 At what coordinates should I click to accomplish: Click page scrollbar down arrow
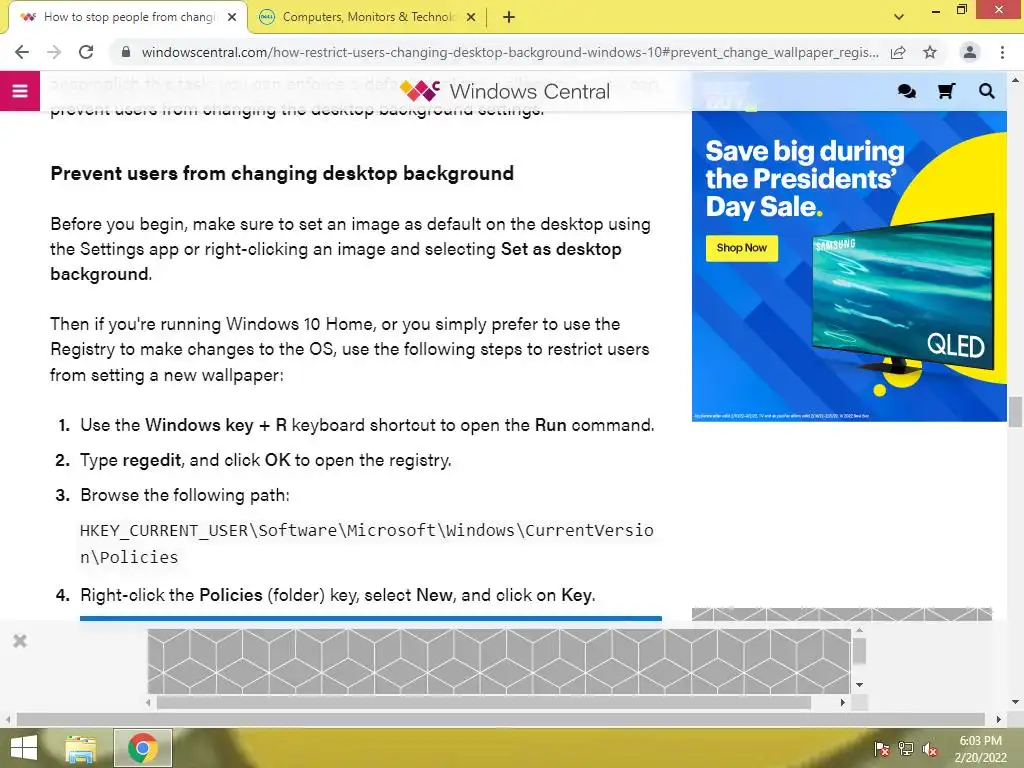tap(1015, 702)
